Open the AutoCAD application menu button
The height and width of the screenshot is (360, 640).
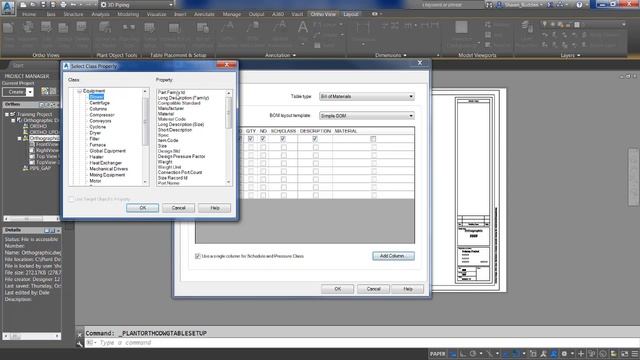coord(7,7)
